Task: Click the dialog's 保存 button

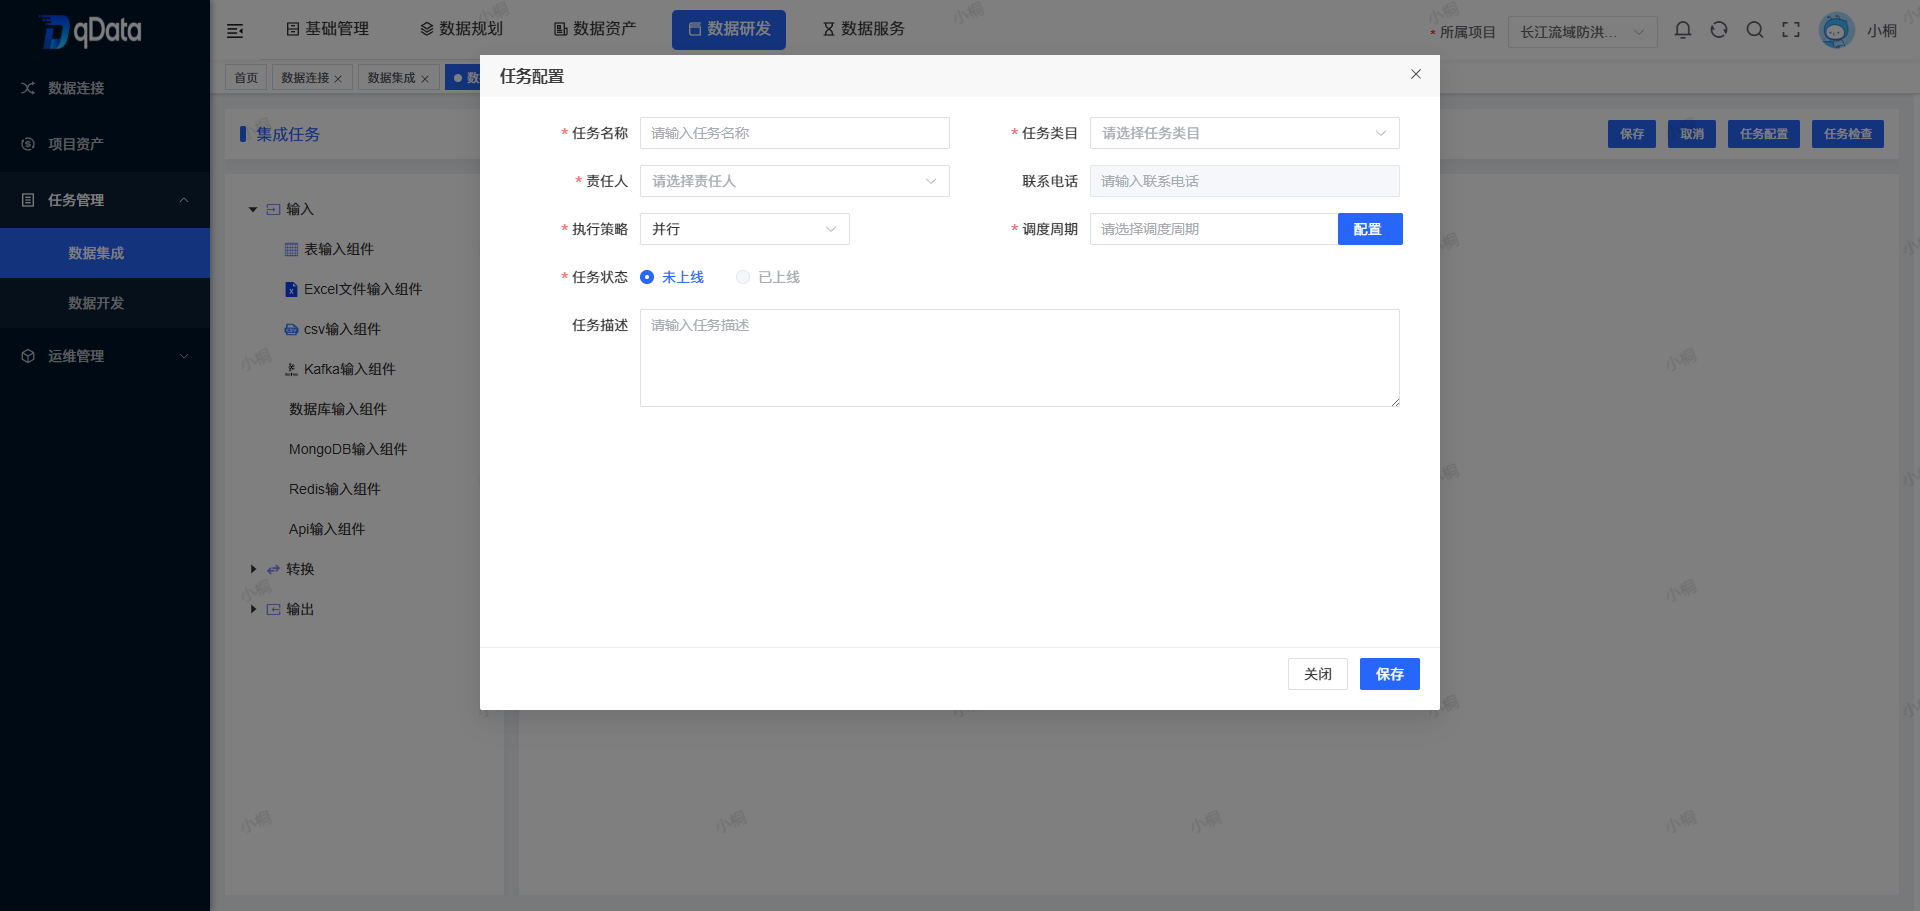Action: pos(1390,674)
